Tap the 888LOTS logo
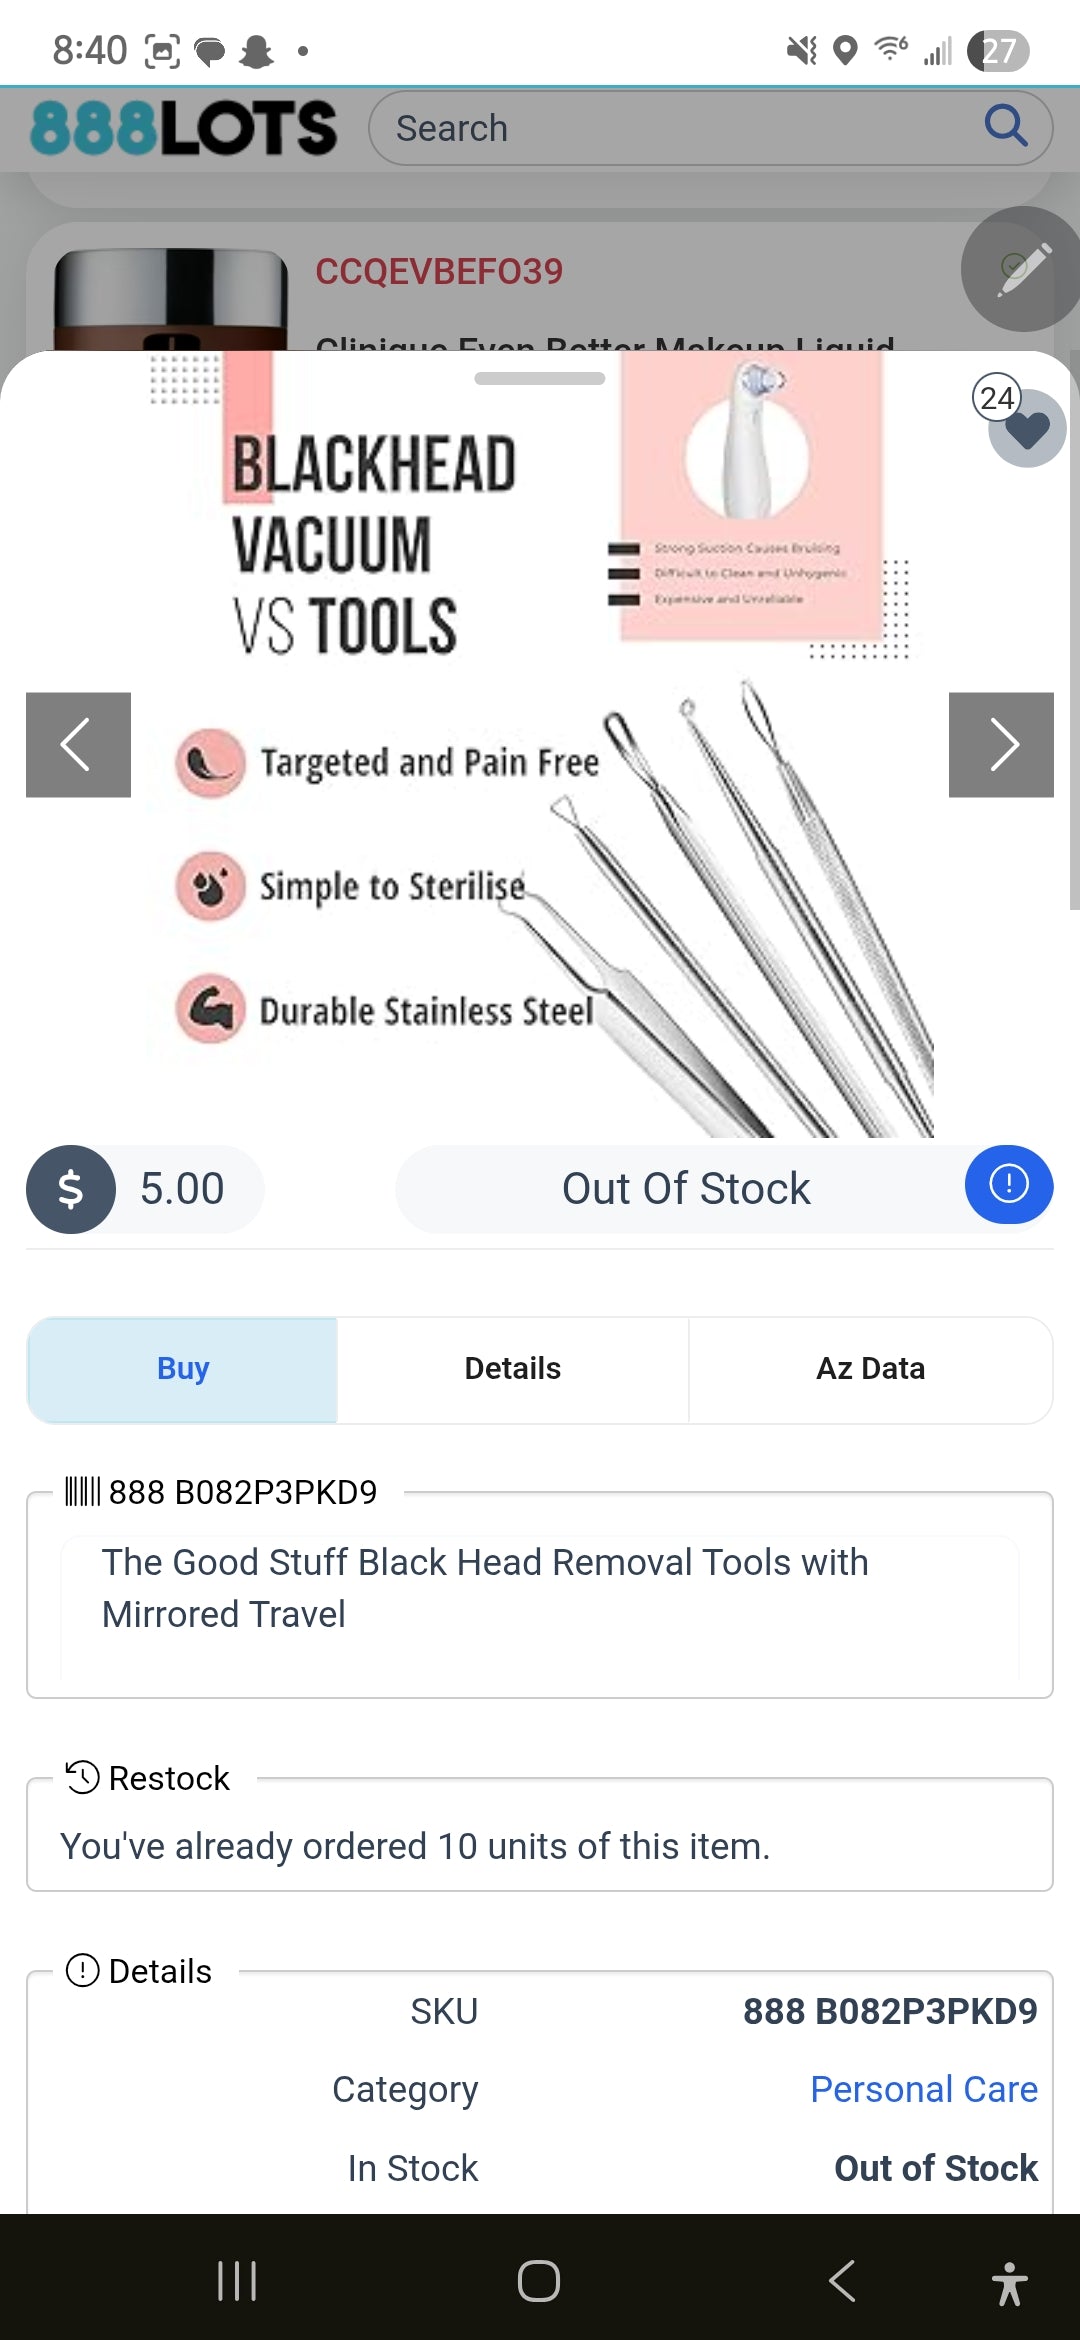Screen dimensions: 1080x2340 tap(184, 128)
